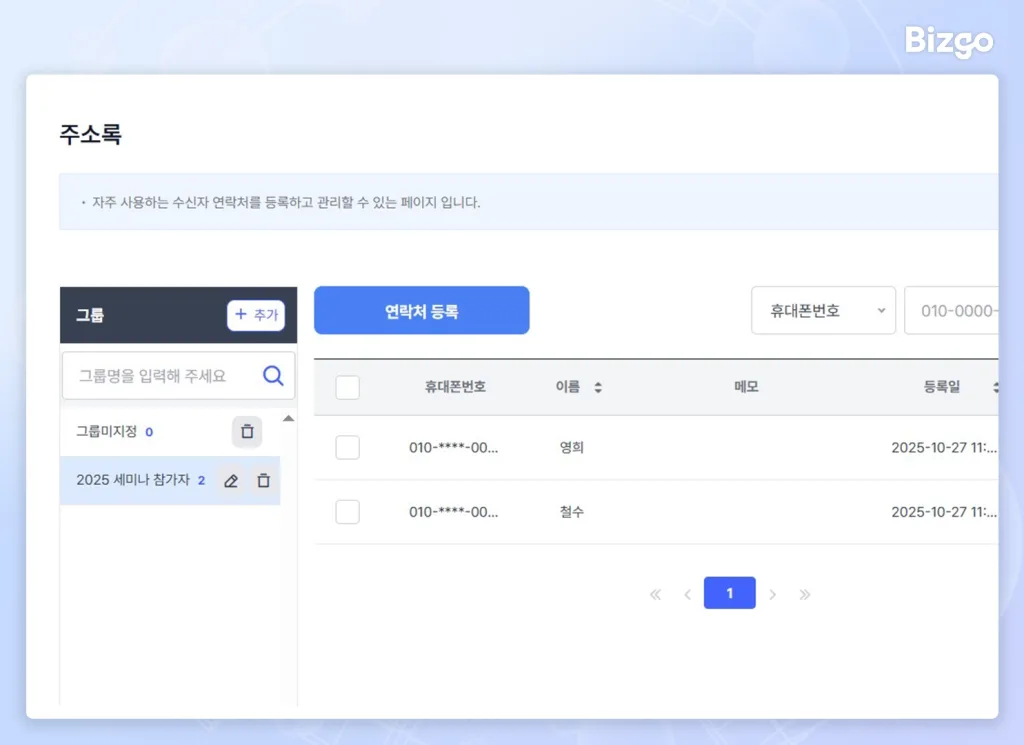This screenshot has width=1024, height=745.
Task: Return to the first page with the double-left arrow
Action: click(655, 593)
